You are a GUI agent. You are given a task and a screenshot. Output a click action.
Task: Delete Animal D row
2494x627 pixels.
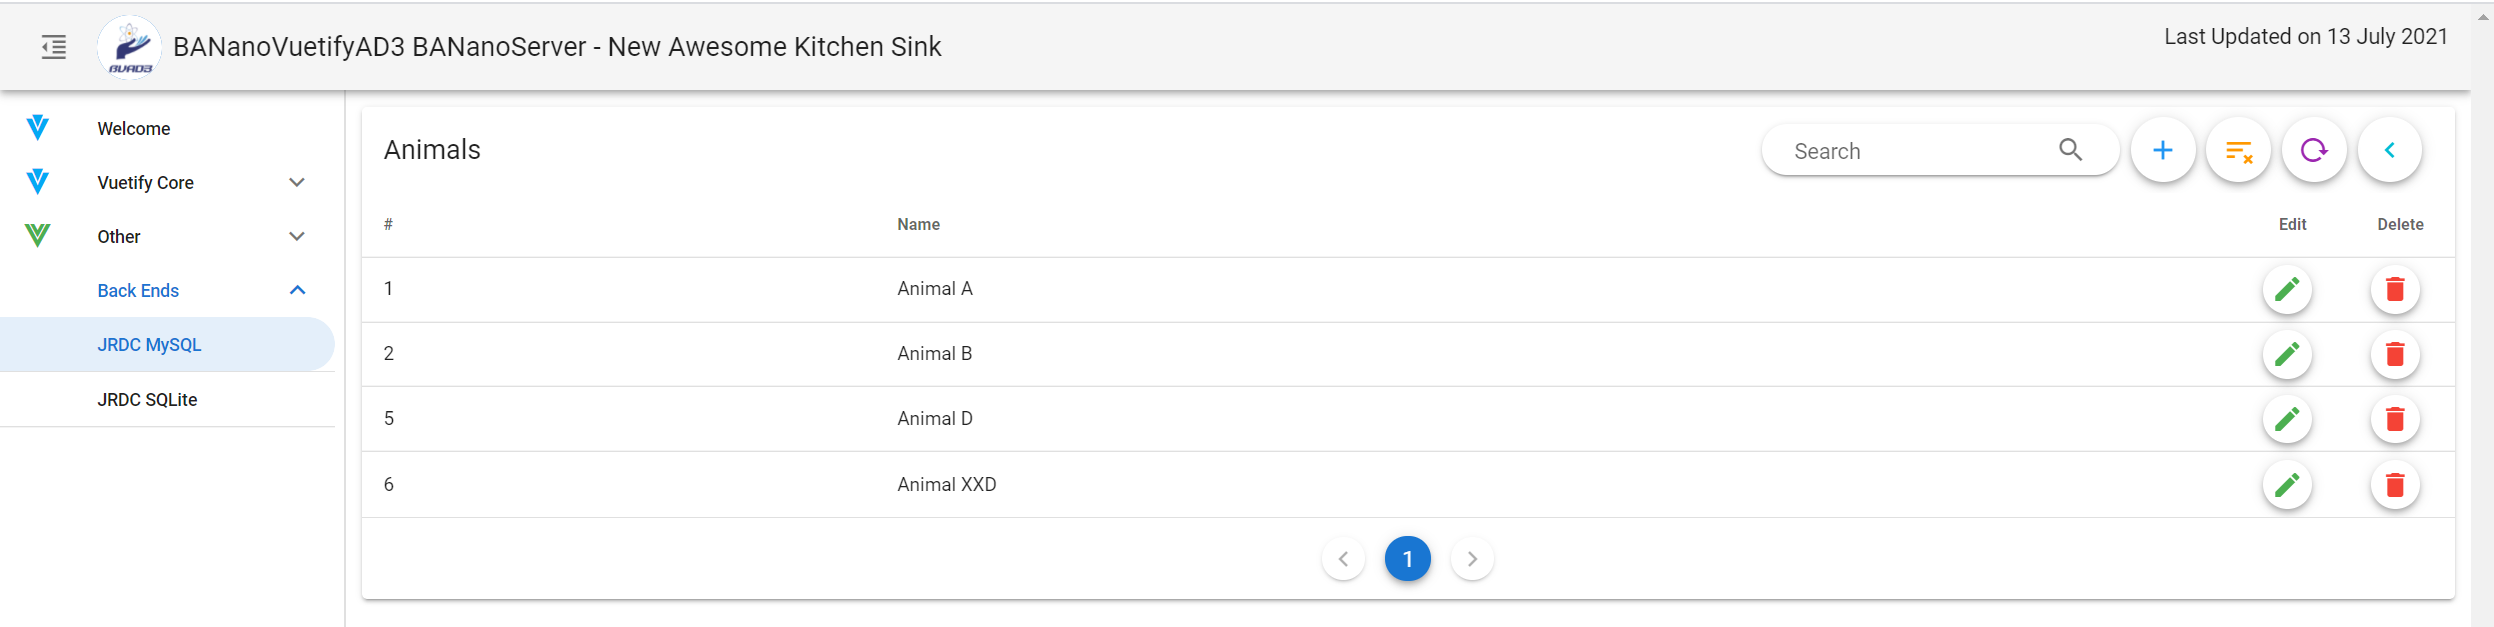coord(2395,419)
